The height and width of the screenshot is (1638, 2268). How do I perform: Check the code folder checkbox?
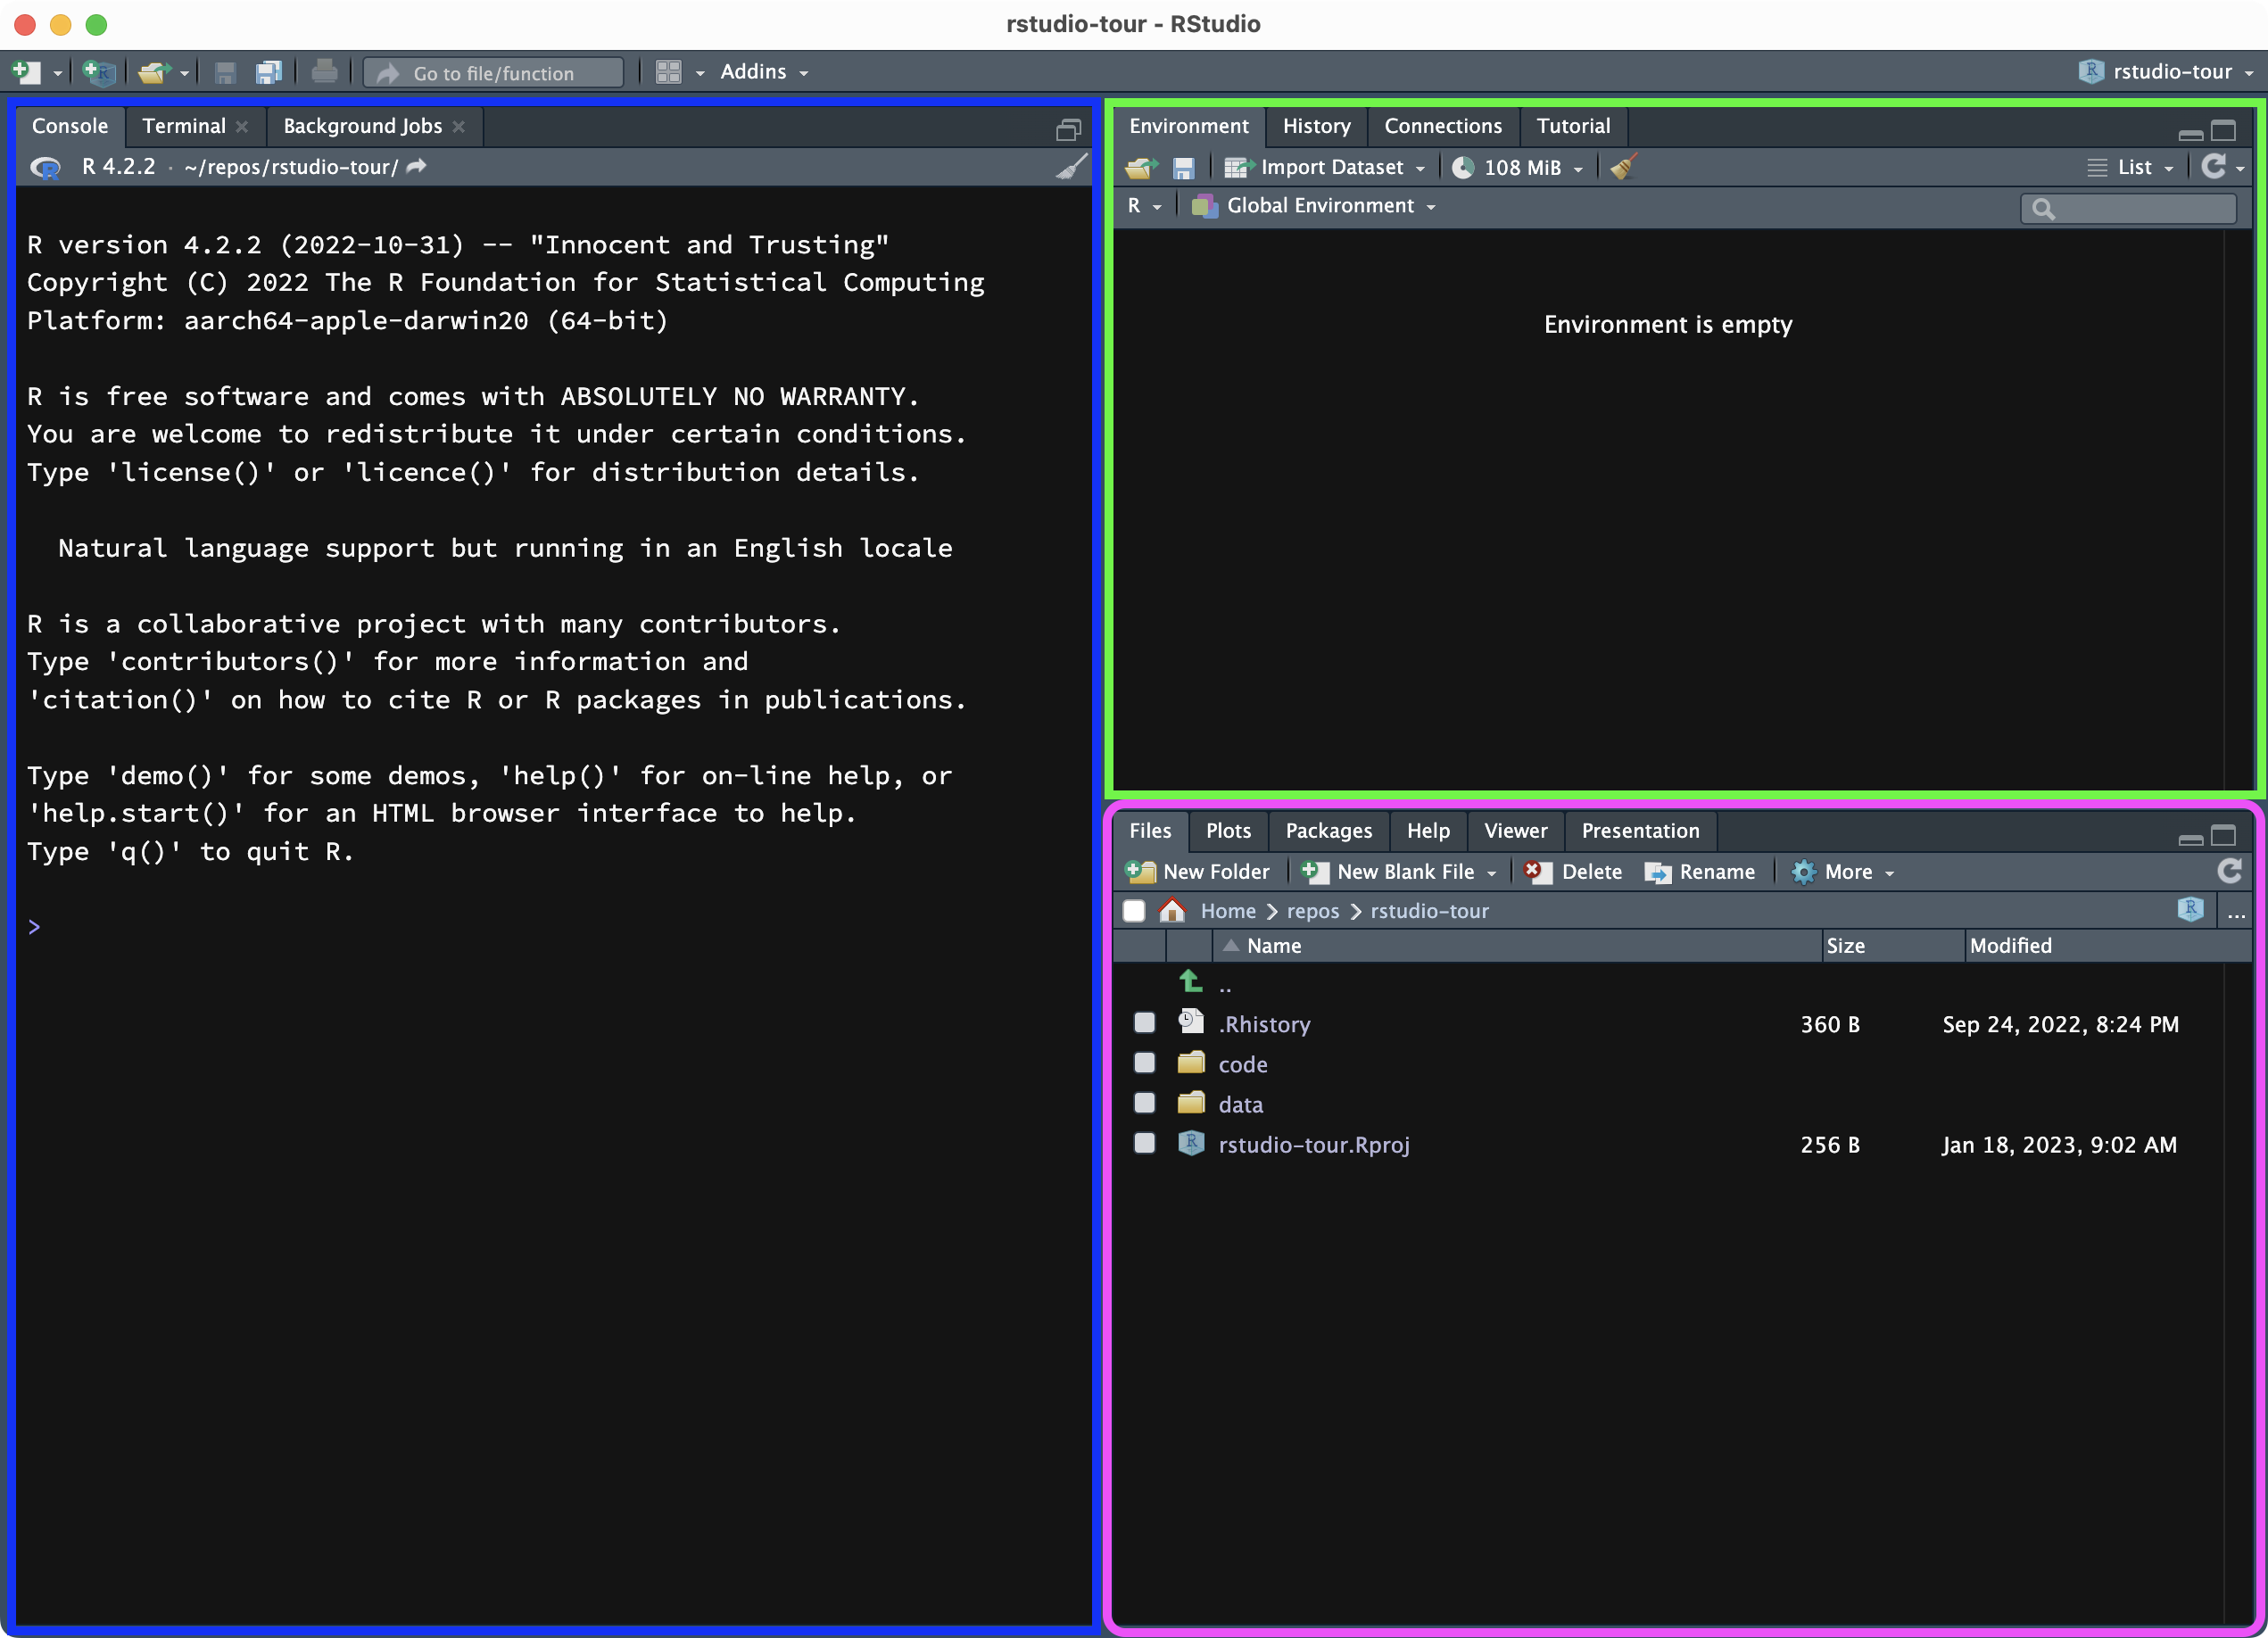pos(1144,1062)
